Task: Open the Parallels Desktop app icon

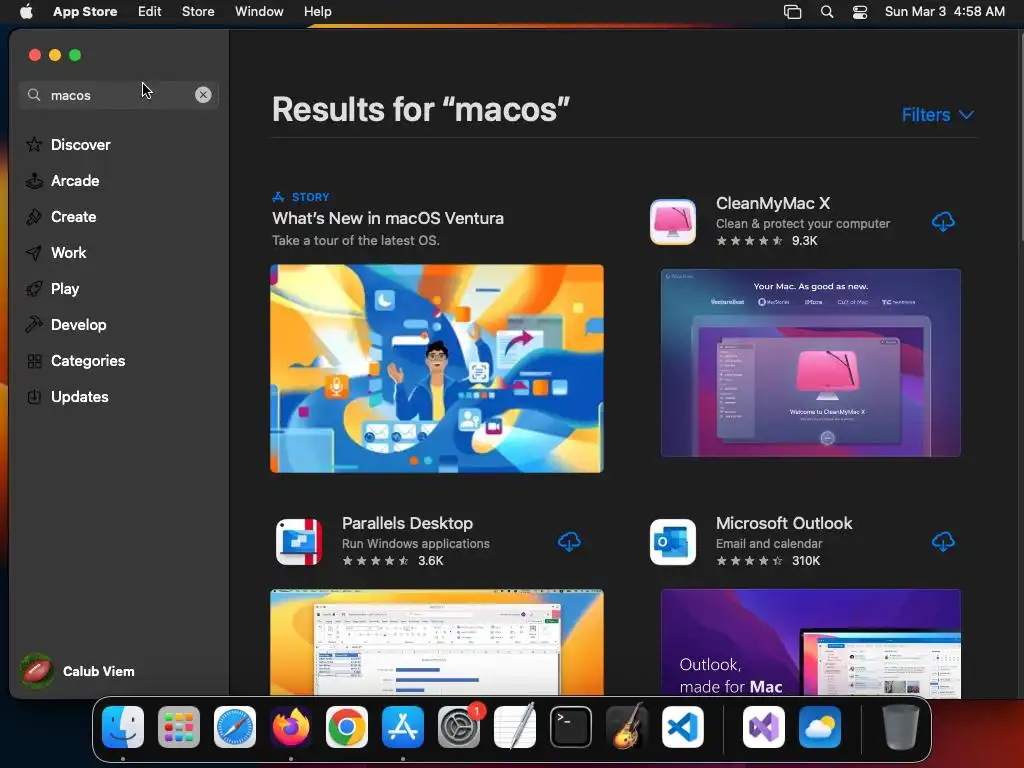Action: click(x=298, y=542)
